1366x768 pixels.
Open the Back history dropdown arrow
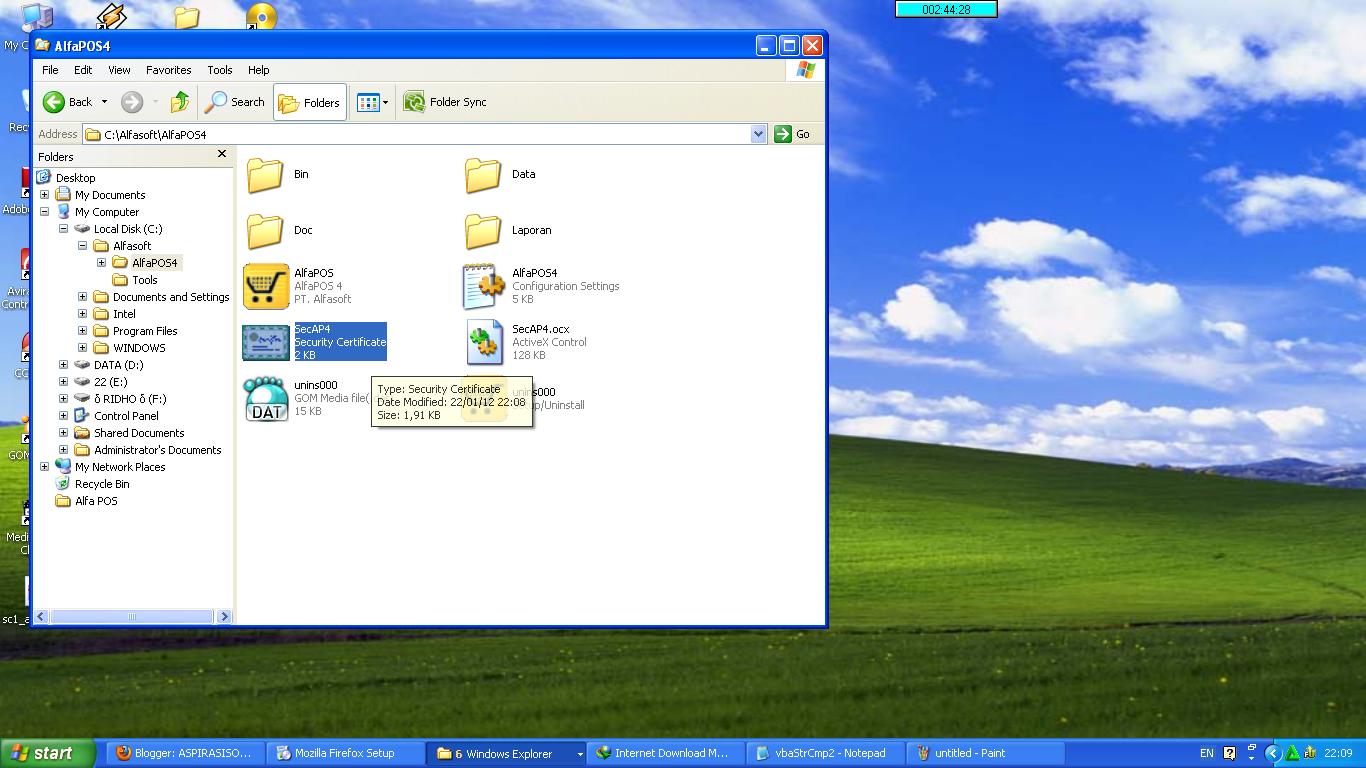click(x=104, y=102)
